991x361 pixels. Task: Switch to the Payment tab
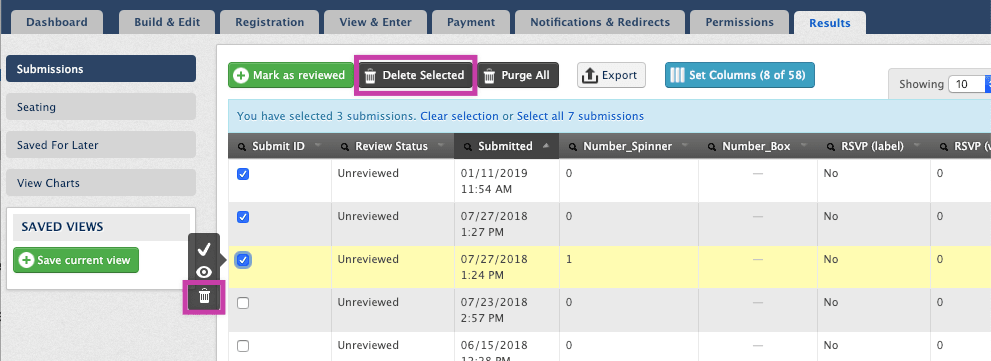pos(471,22)
